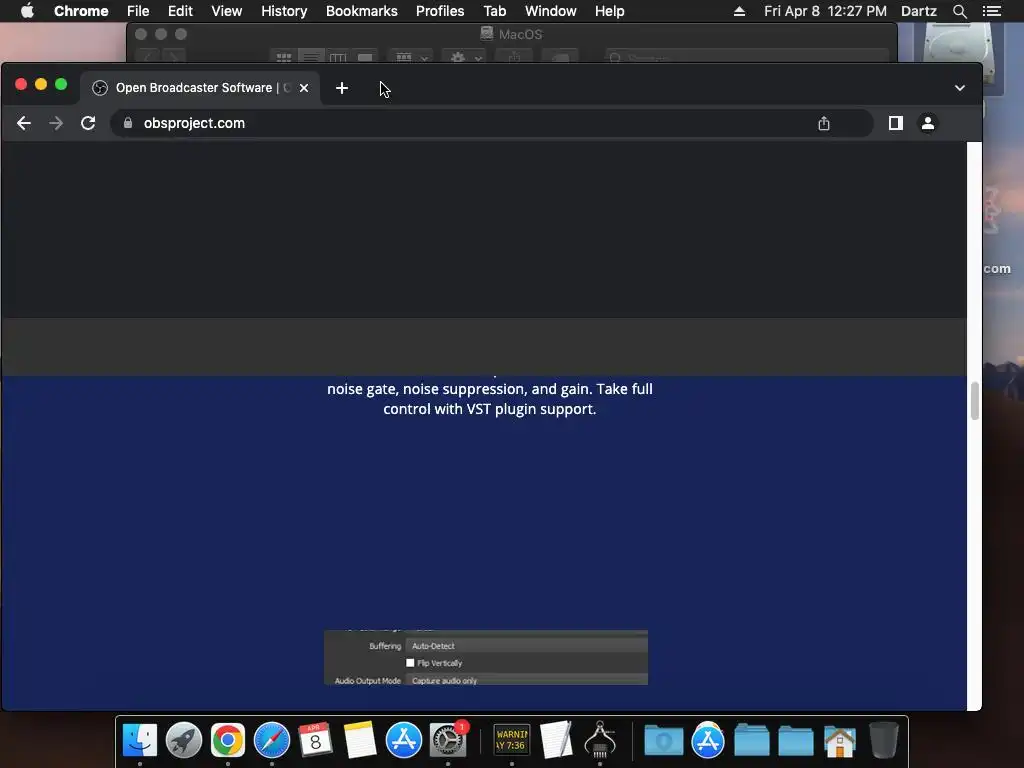Open the Apple menu
The image size is (1024, 768).
tap(27, 11)
